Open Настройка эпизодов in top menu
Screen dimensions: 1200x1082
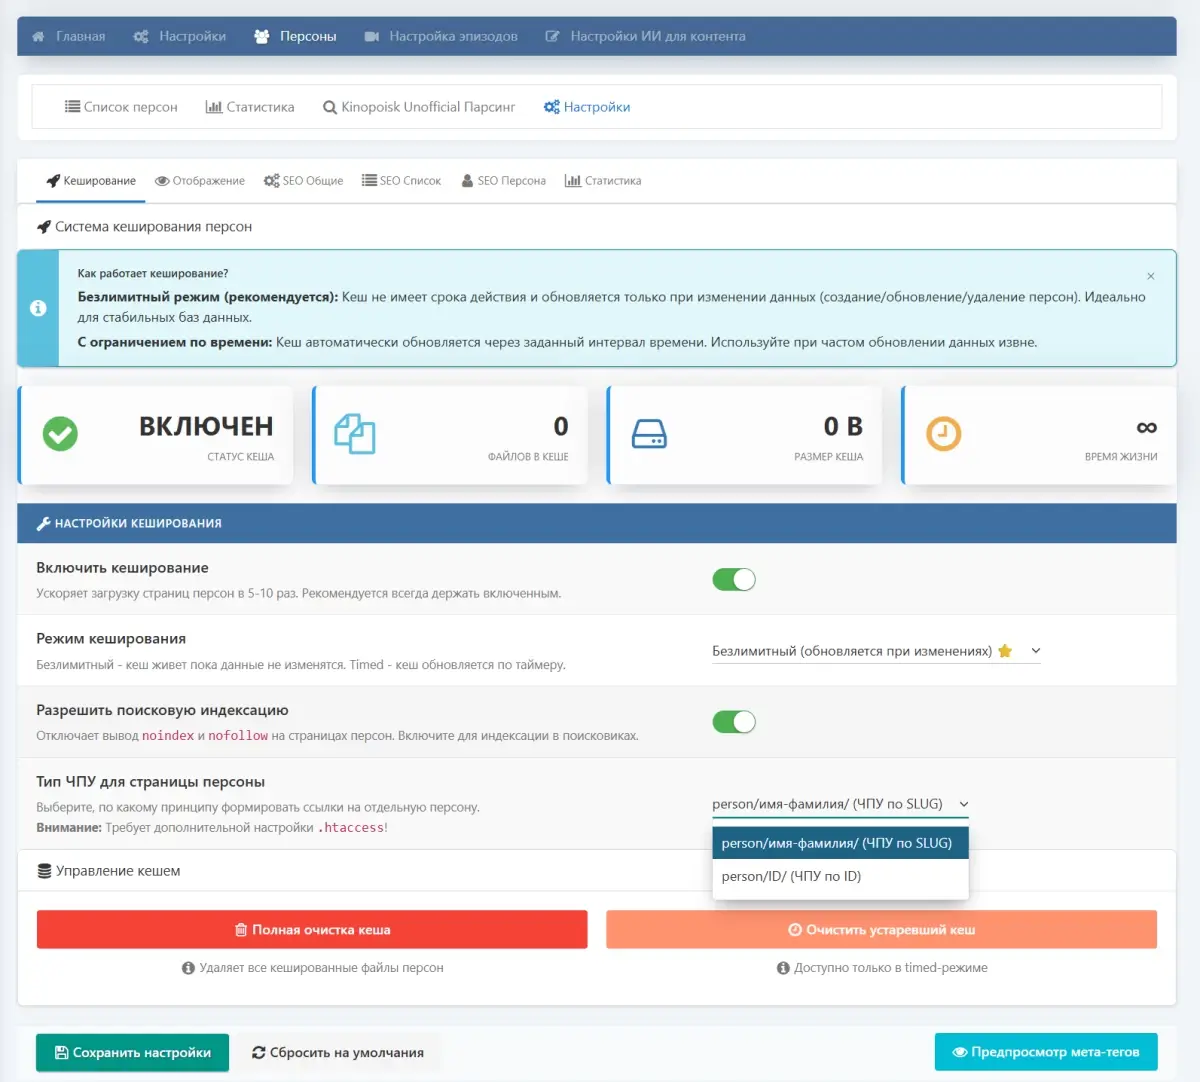click(441, 36)
